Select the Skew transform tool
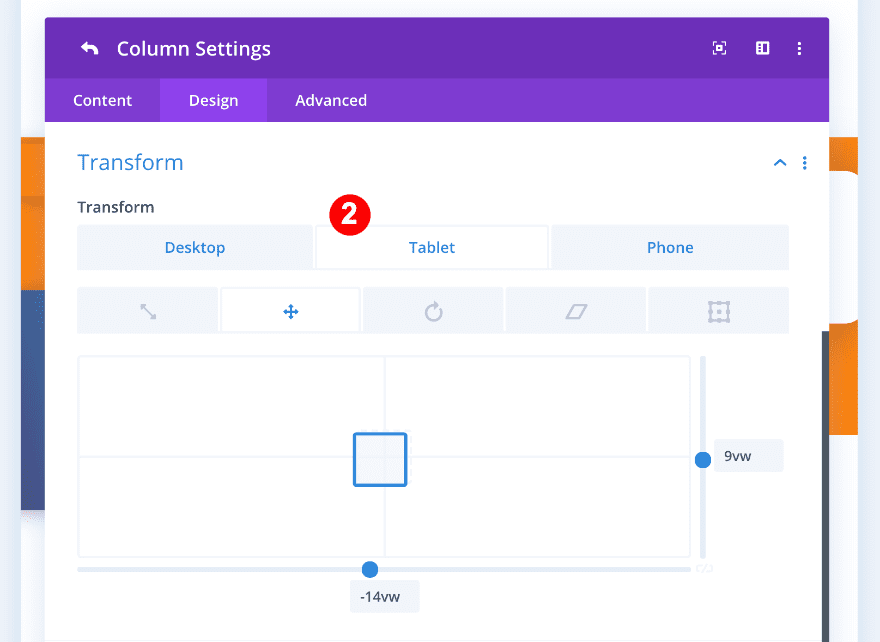The image size is (880, 642). pos(575,310)
